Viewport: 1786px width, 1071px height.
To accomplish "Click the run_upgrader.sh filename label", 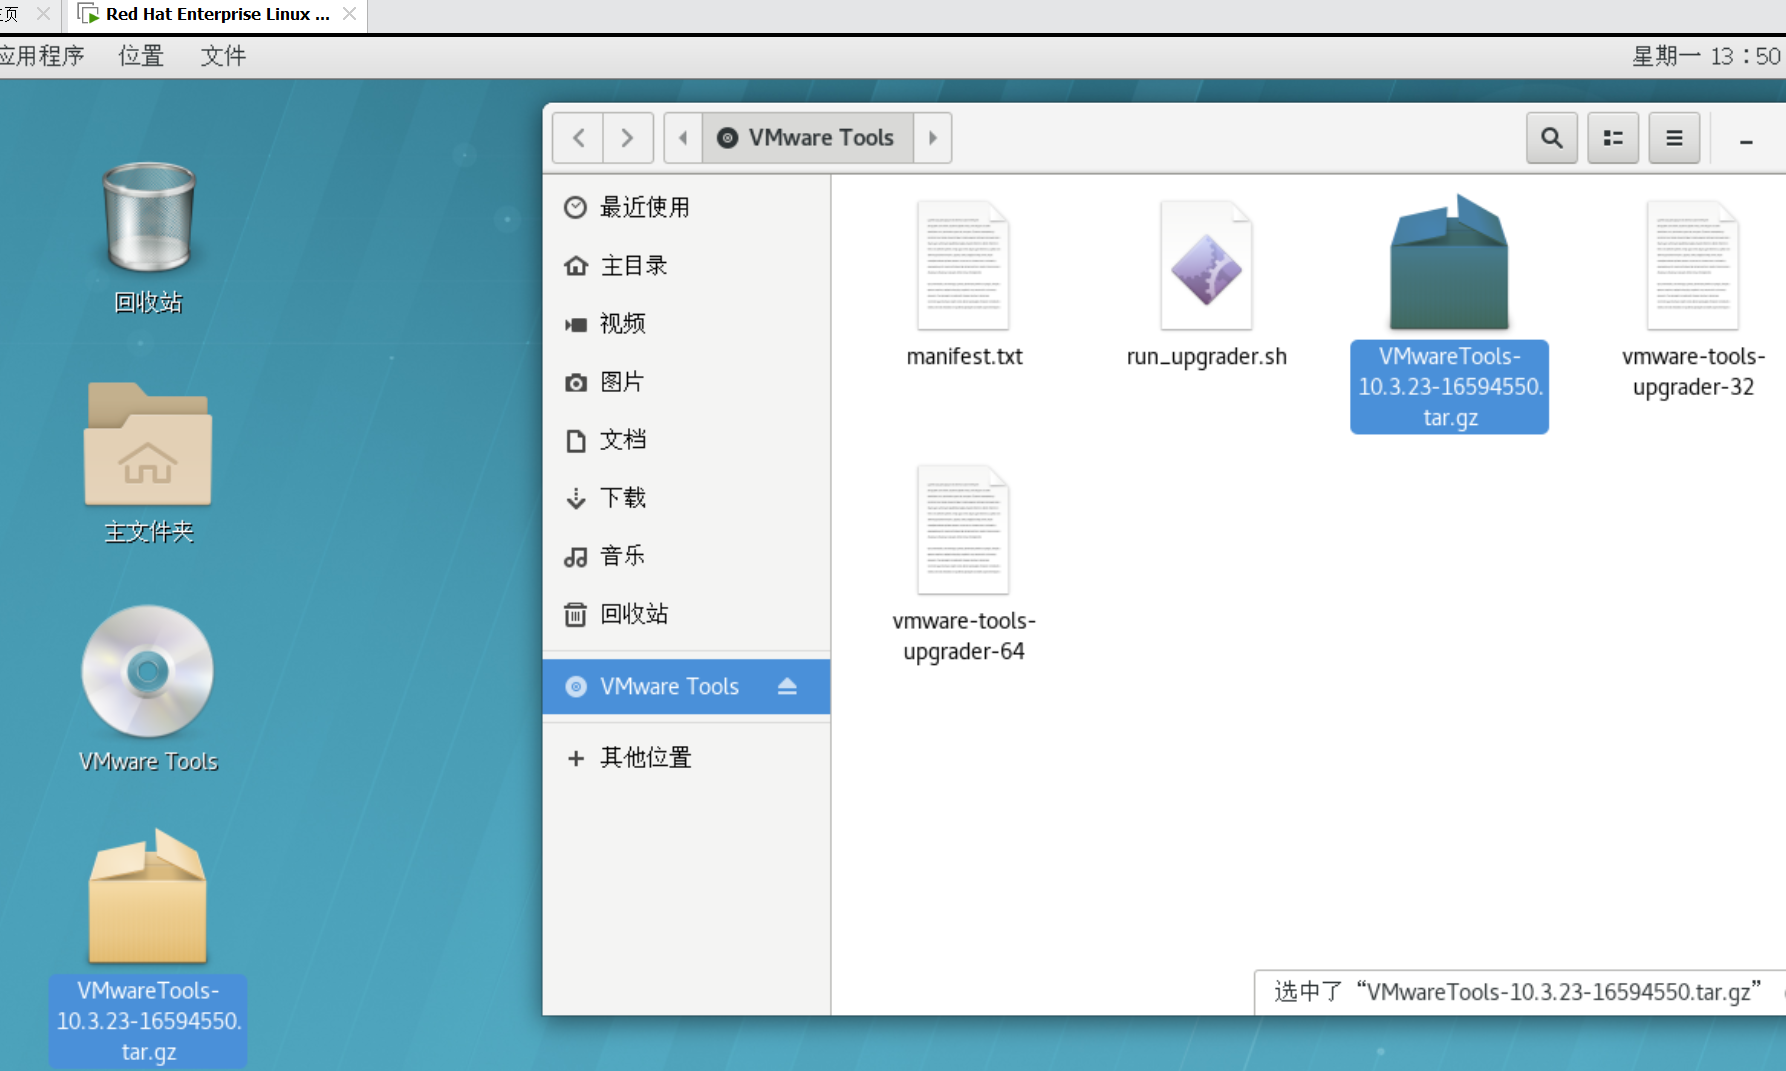I will [x=1206, y=356].
